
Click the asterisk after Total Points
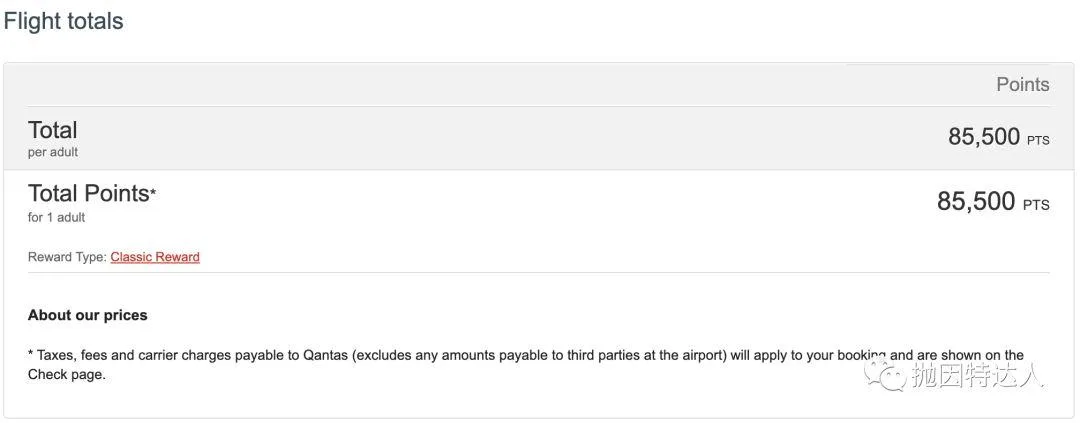tap(153, 192)
